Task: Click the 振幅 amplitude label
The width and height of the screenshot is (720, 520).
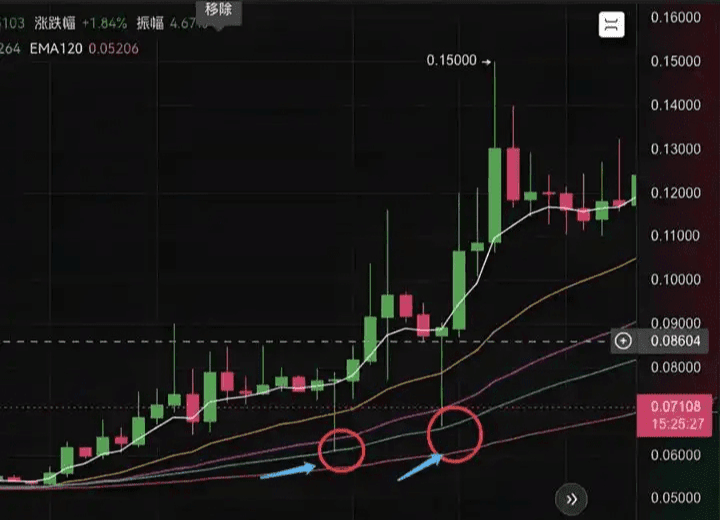Action: click(150, 23)
